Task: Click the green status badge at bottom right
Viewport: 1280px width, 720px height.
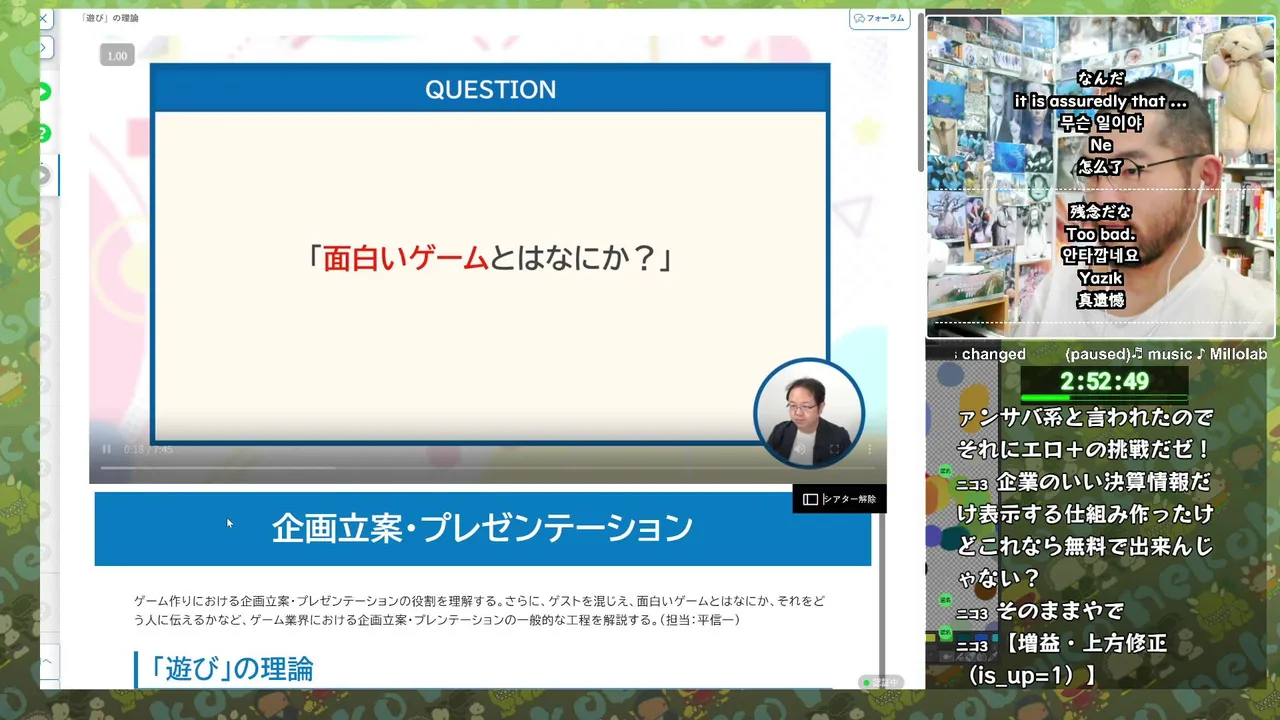Action: (x=882, y=682)
